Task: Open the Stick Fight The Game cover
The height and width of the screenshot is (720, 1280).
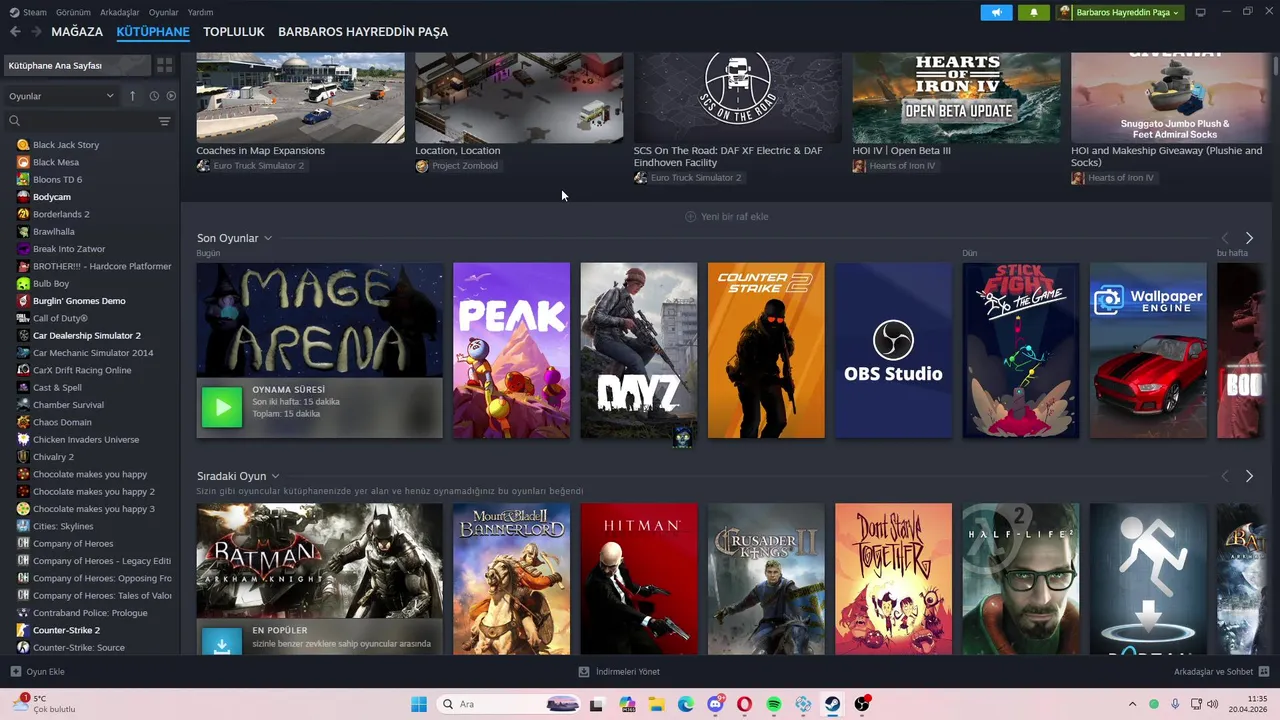Action: pos(1021,350)
